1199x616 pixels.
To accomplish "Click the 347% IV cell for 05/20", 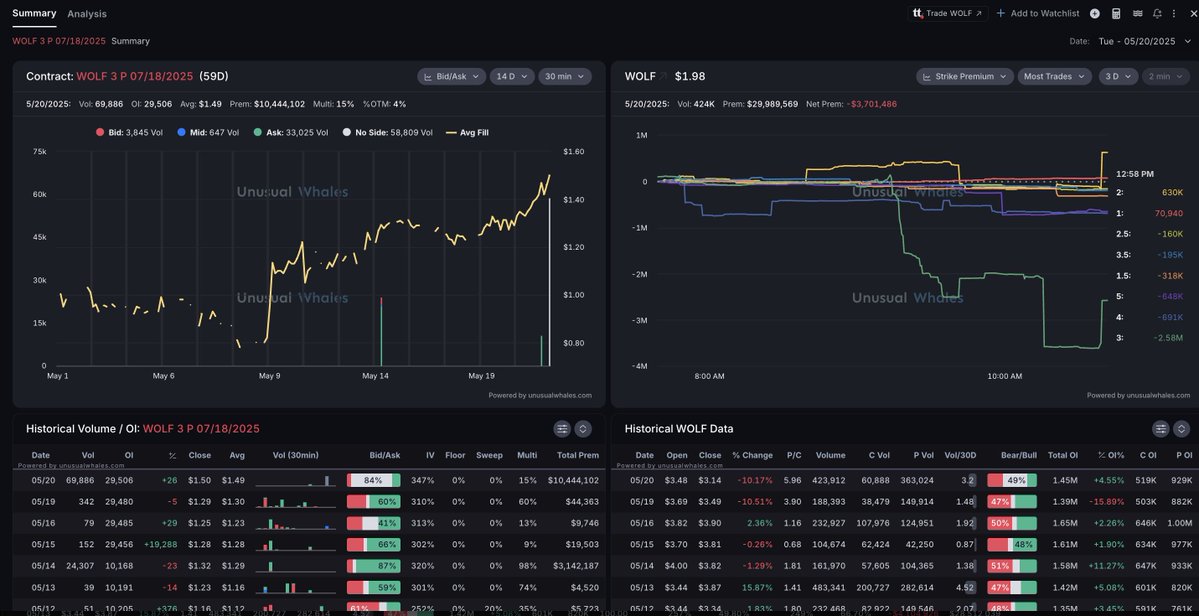I will (424, 480).
